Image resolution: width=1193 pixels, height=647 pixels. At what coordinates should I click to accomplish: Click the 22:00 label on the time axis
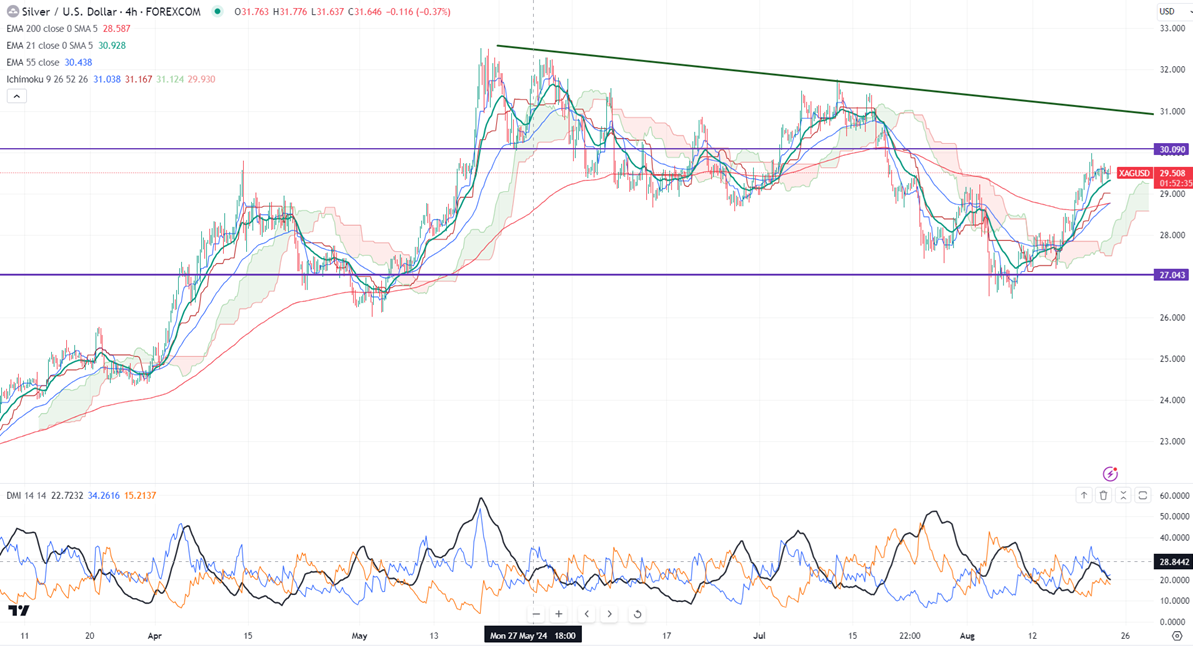pos(910,636)
